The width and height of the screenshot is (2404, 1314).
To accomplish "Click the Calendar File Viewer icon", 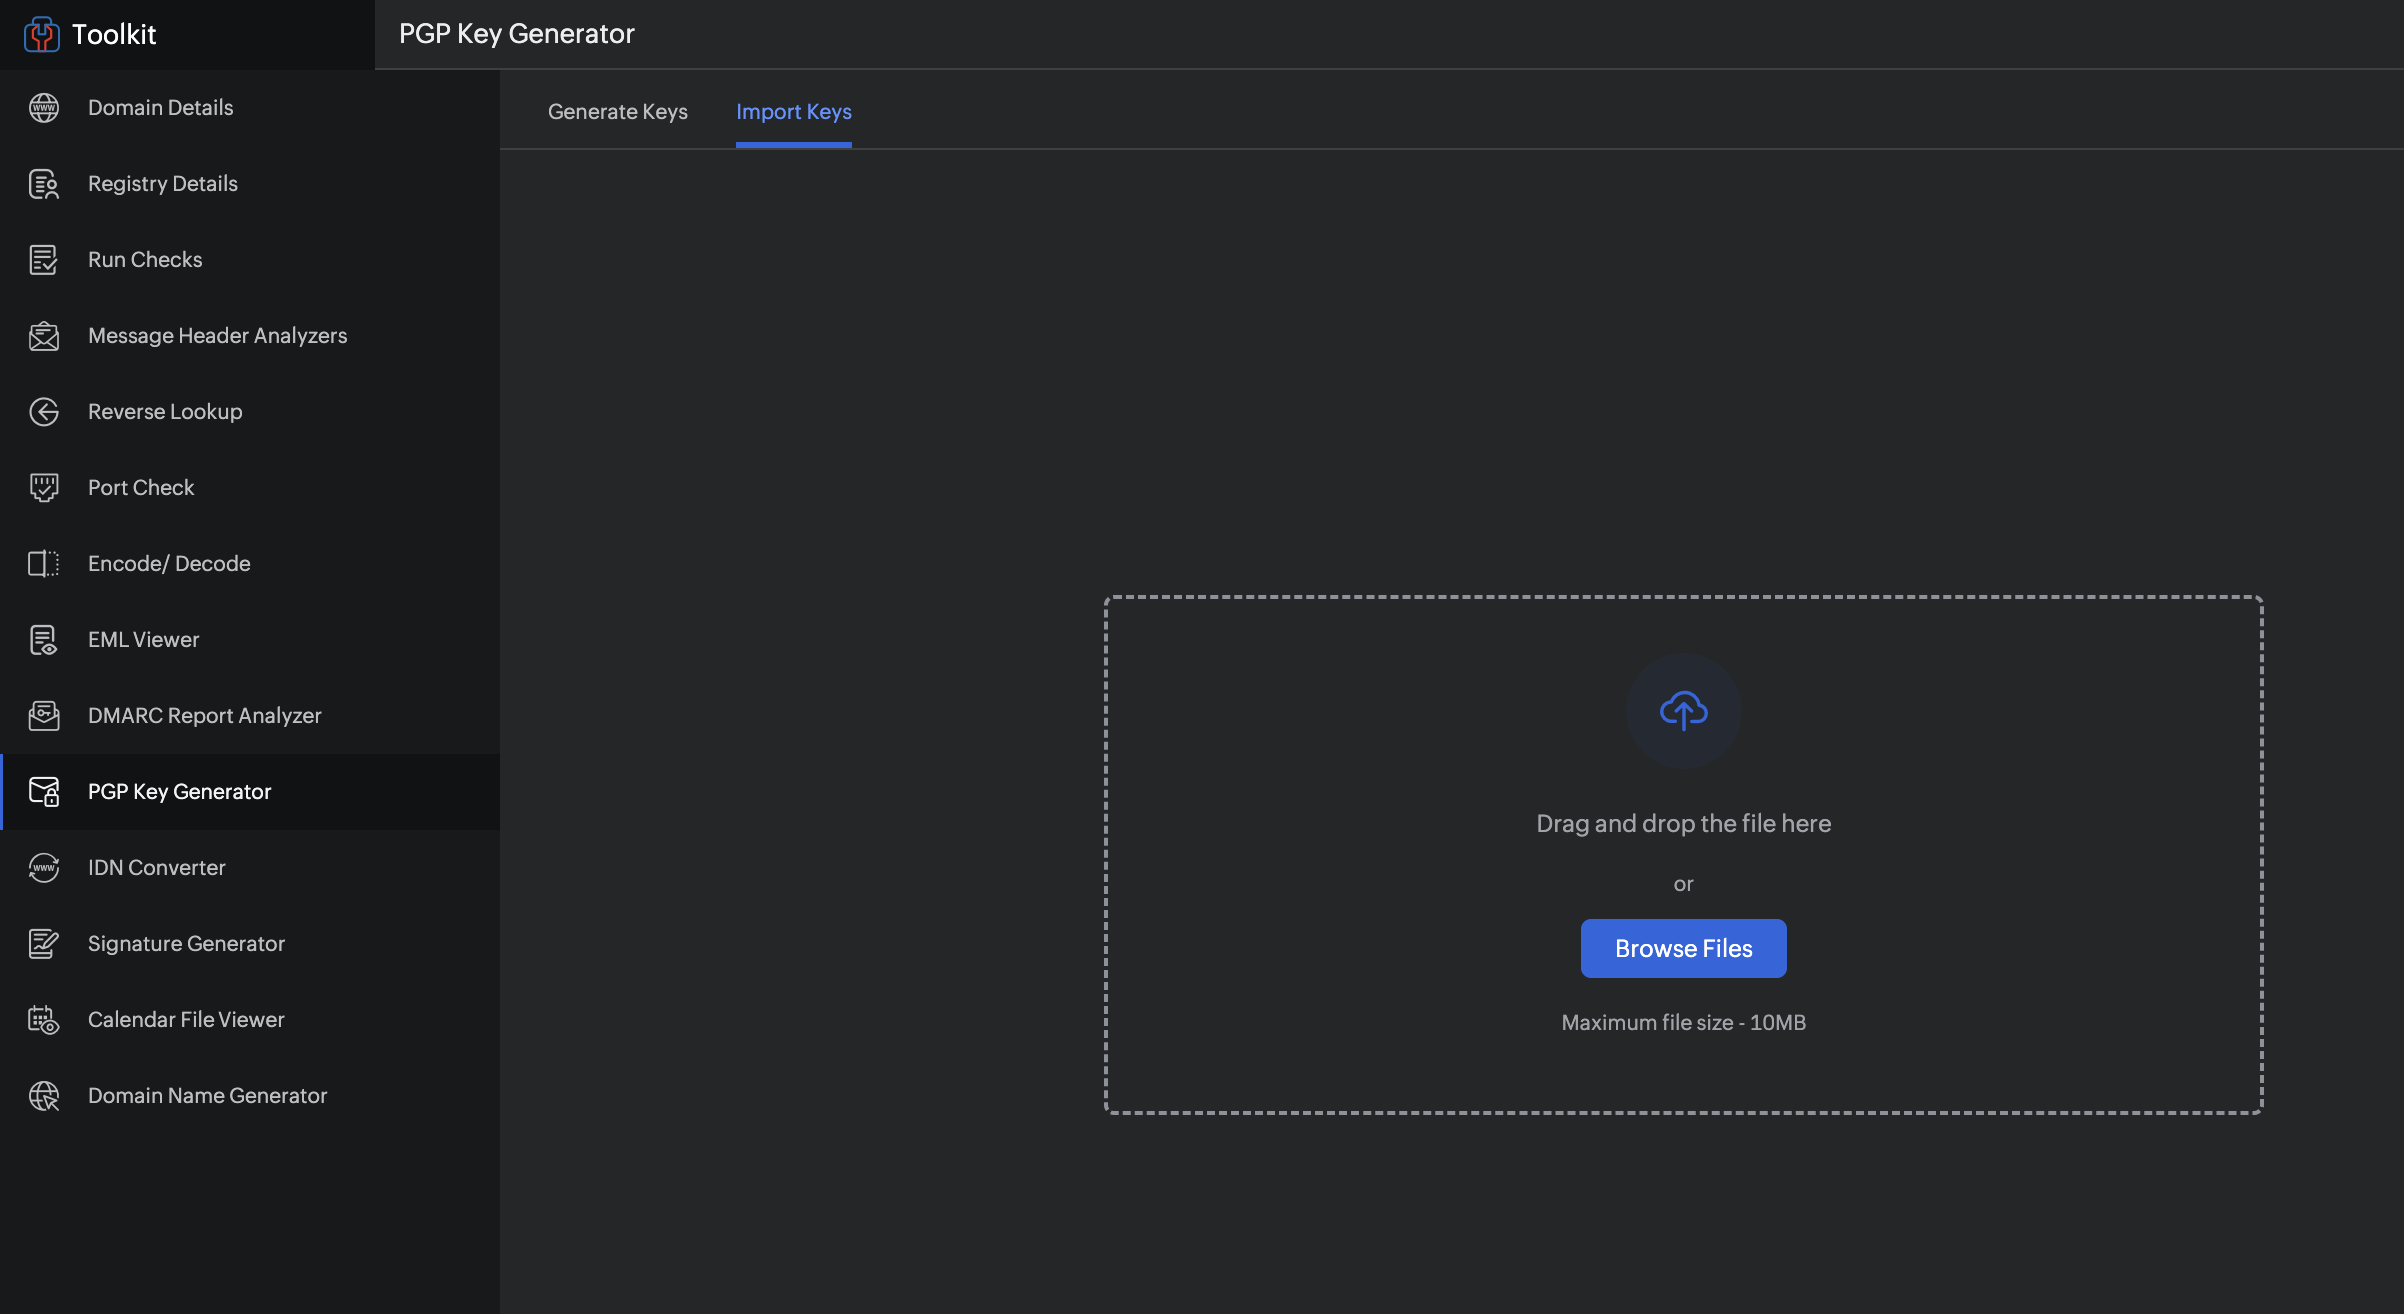I will point(44,1020).
